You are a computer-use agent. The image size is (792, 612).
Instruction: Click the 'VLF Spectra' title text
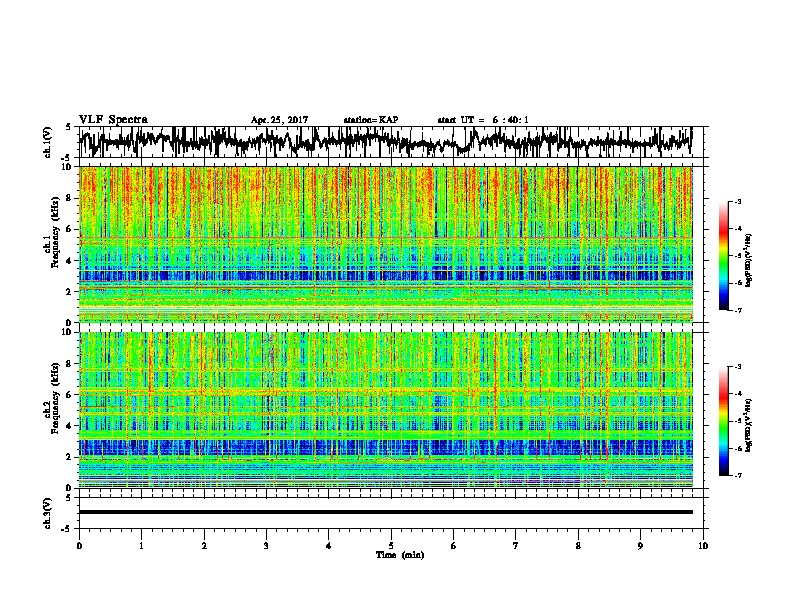pyautogui.click(x=113, y=120)
